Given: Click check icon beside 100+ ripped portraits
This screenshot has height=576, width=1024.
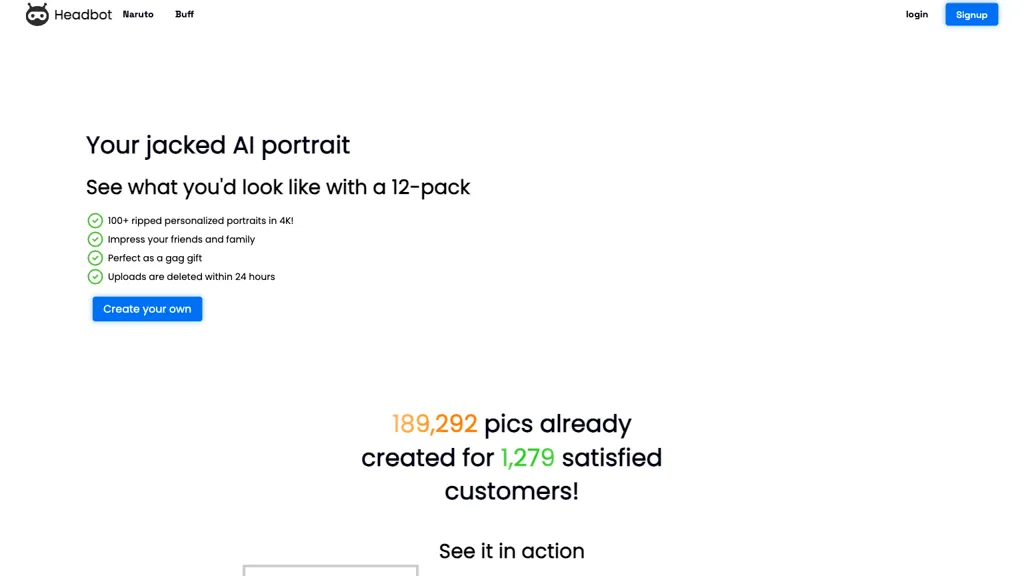Looking at the screenshot, I should pyautogui.click(x=95, y=221).
